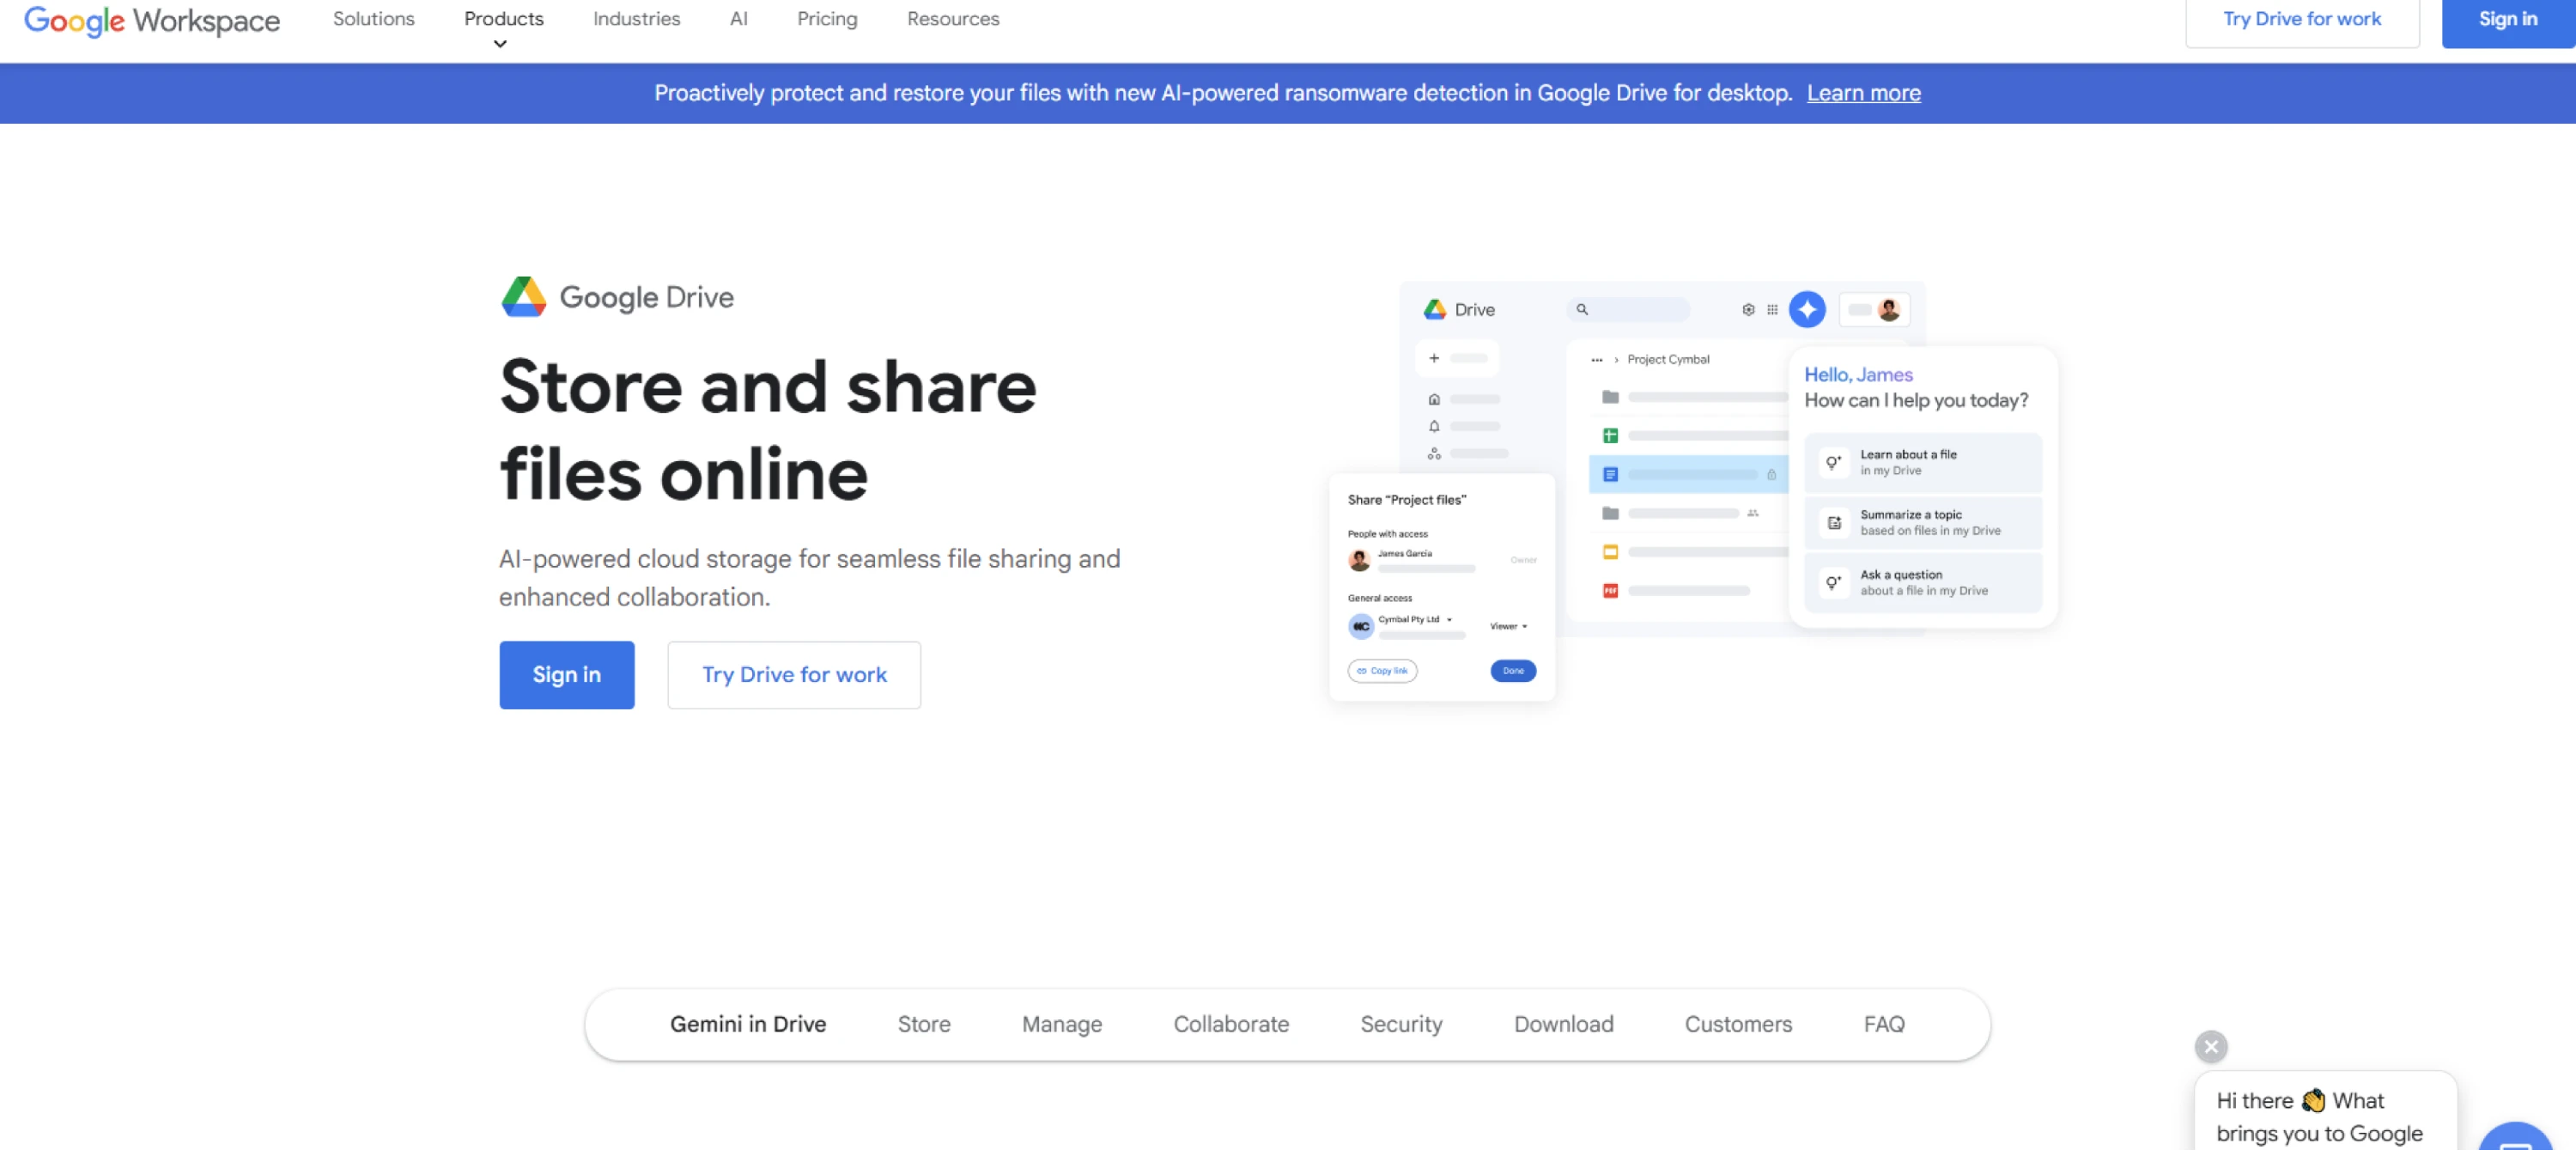Expand the Cymbal Pty Ltd access dropdown

tap(1449, 620)
